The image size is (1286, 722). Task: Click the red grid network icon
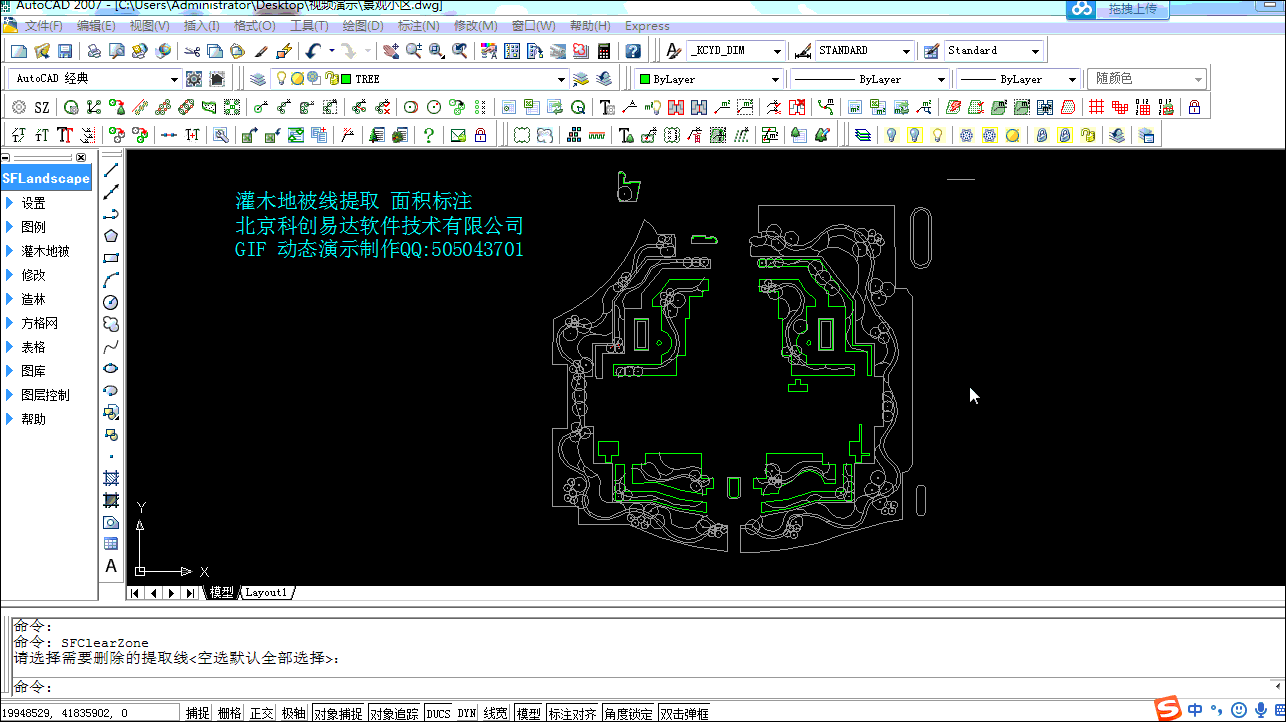[1096, 107]
